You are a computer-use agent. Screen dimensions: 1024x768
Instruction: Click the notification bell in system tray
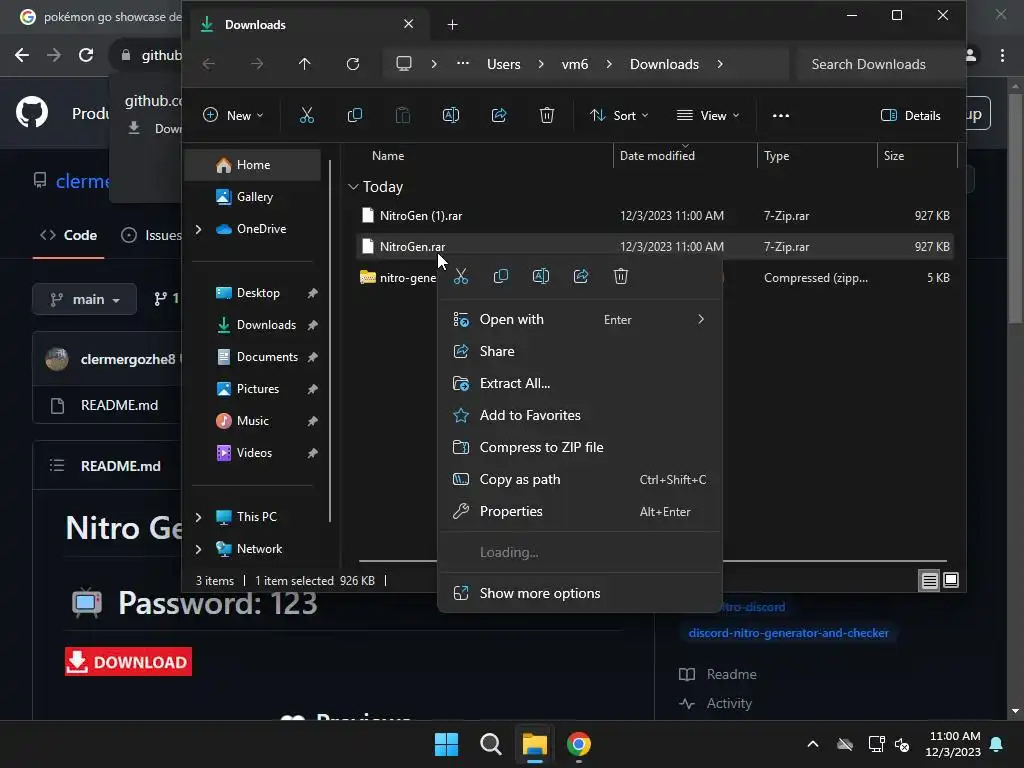(x=997, y=744)
